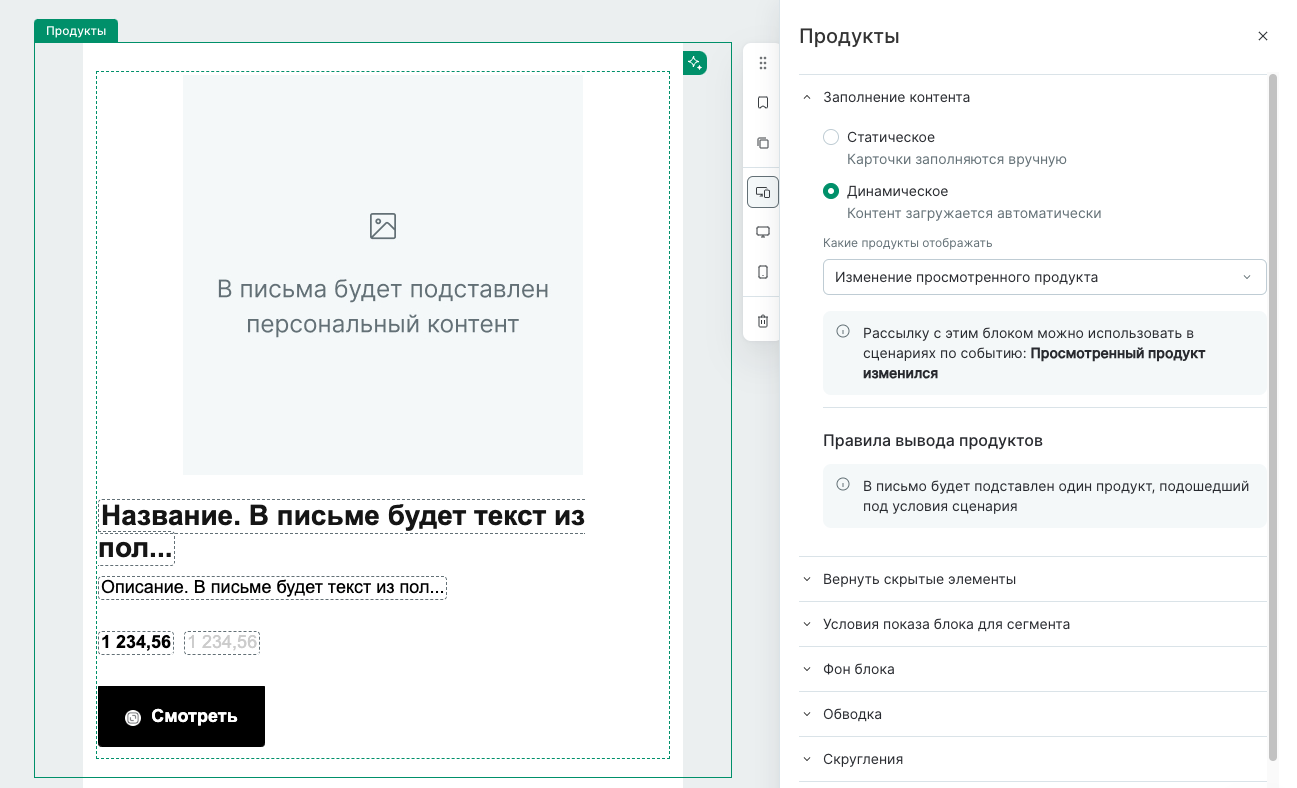Click the drag handle dots icon in block toolbar
The image size is (1297, 788).
tap(763, 63)
